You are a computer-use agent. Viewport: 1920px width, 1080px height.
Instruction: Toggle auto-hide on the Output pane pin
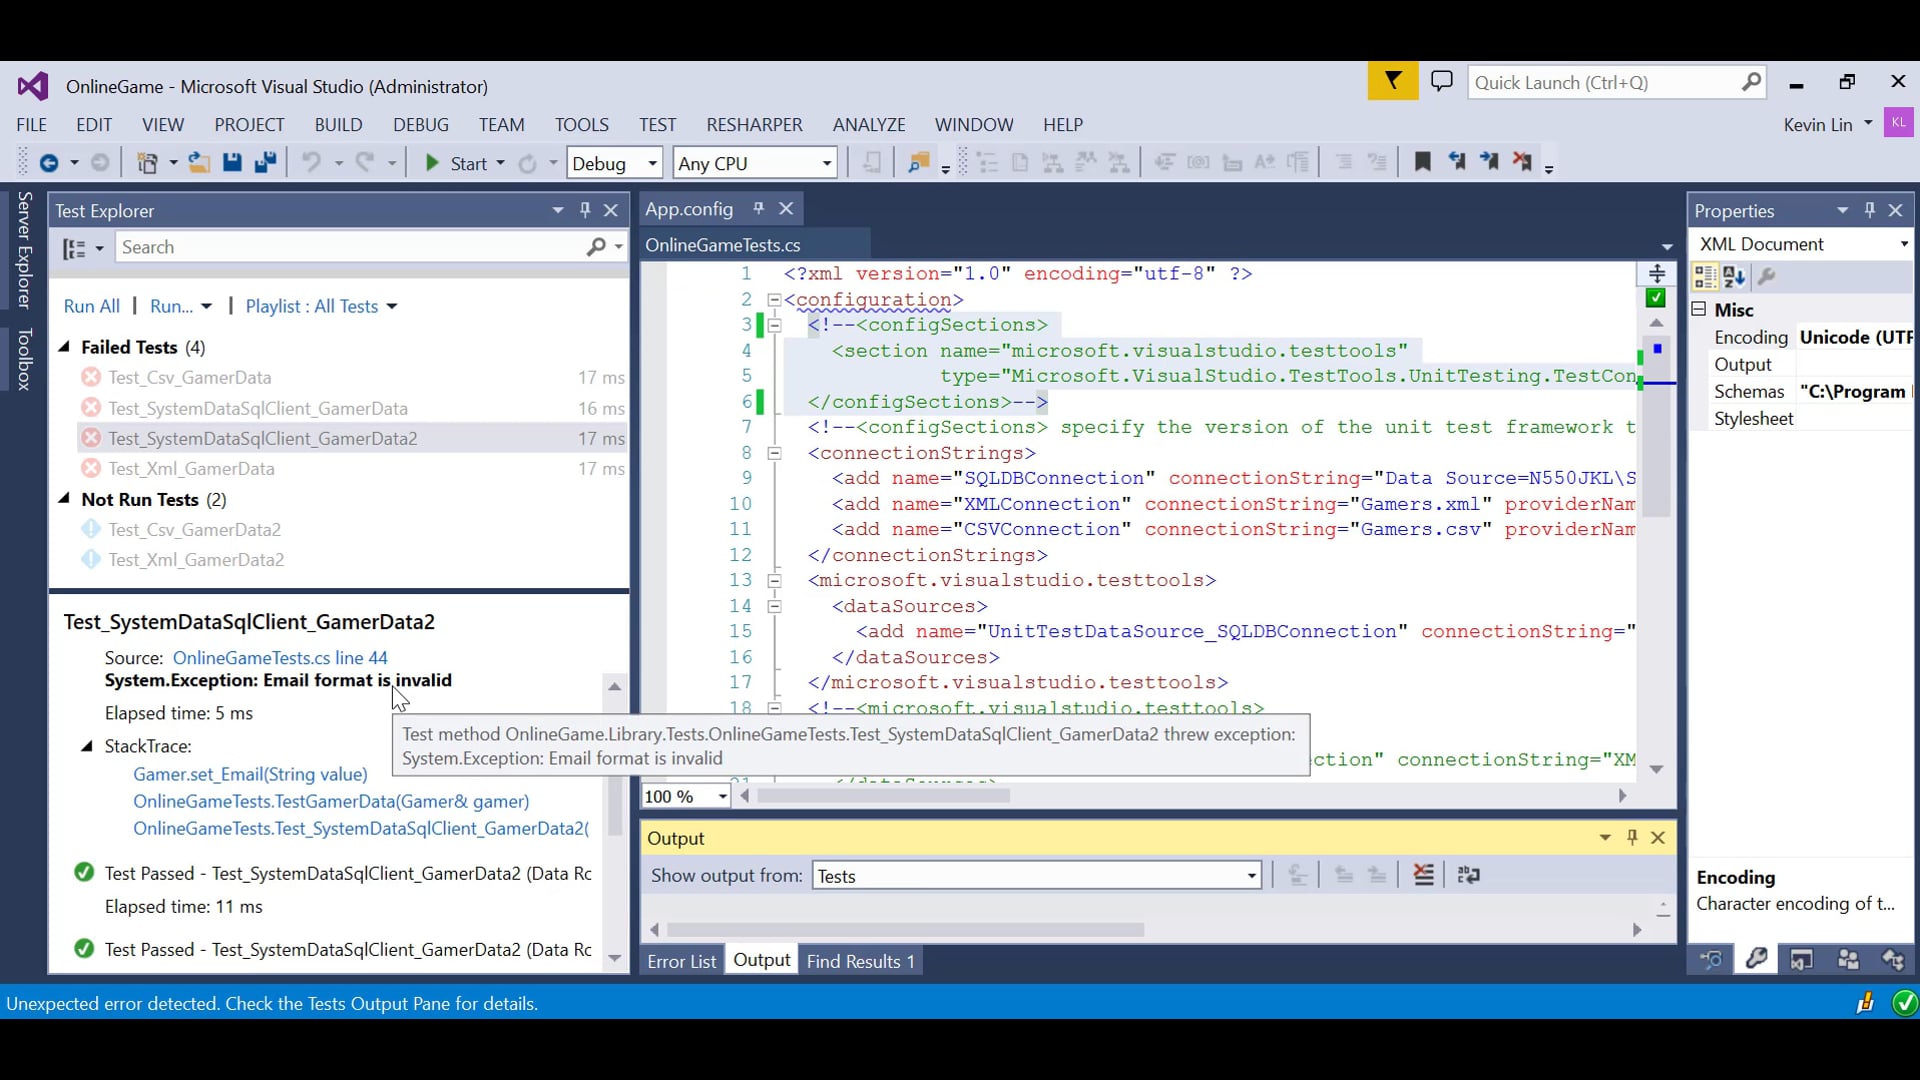tap(1632, 838)
